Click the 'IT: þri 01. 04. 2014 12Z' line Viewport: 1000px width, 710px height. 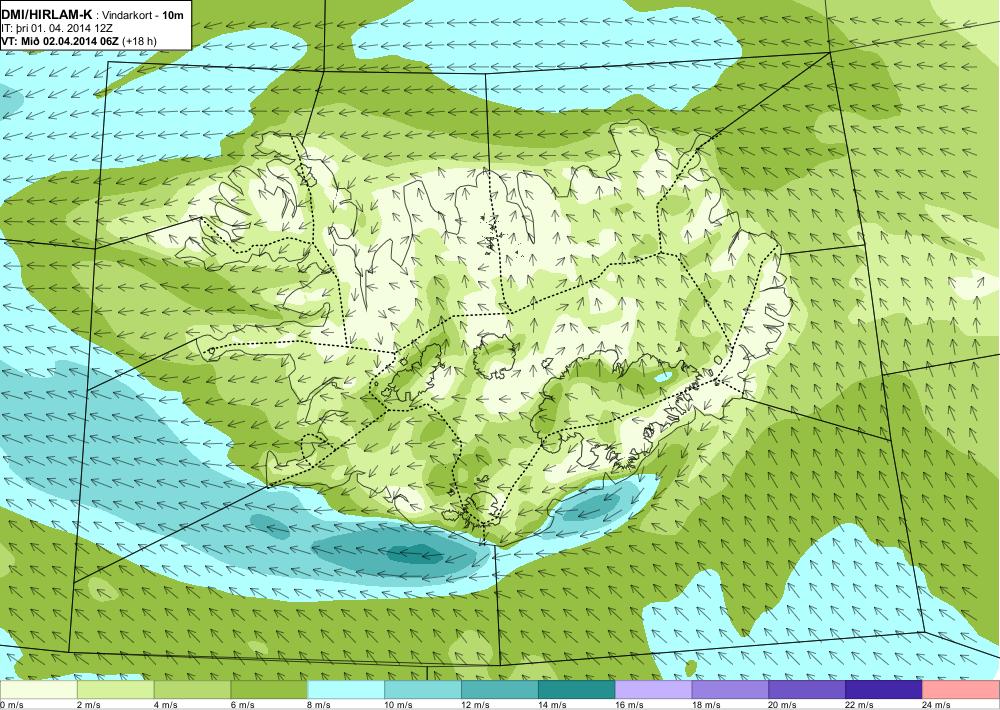pos(57,28)
